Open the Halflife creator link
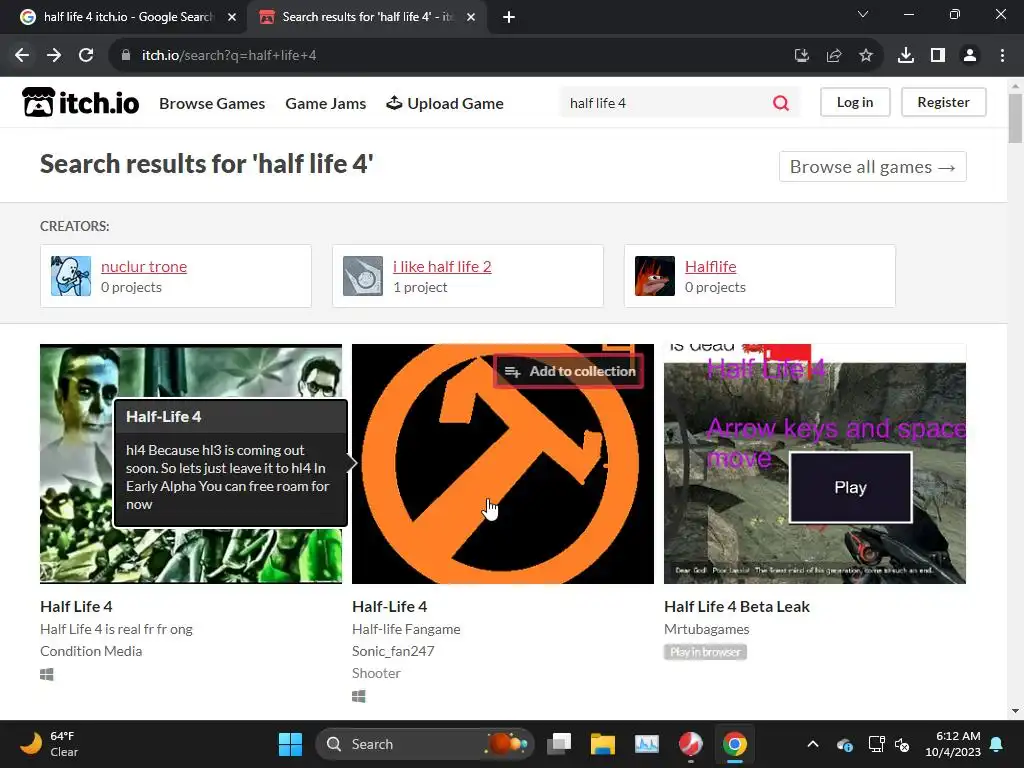 point(710,266)
